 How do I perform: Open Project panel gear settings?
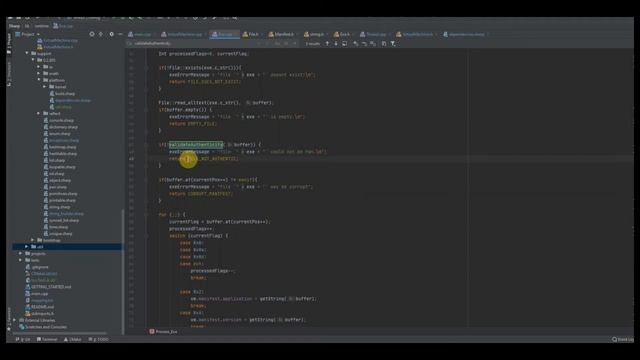(111, 34)
